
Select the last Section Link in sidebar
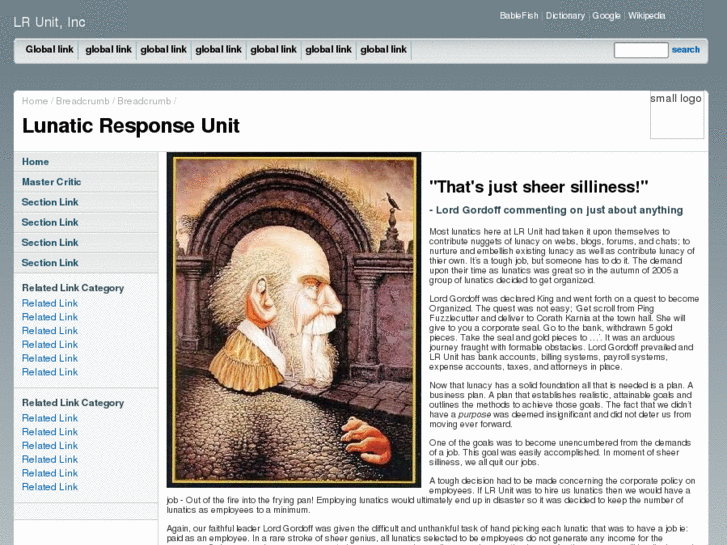point(50,263)
